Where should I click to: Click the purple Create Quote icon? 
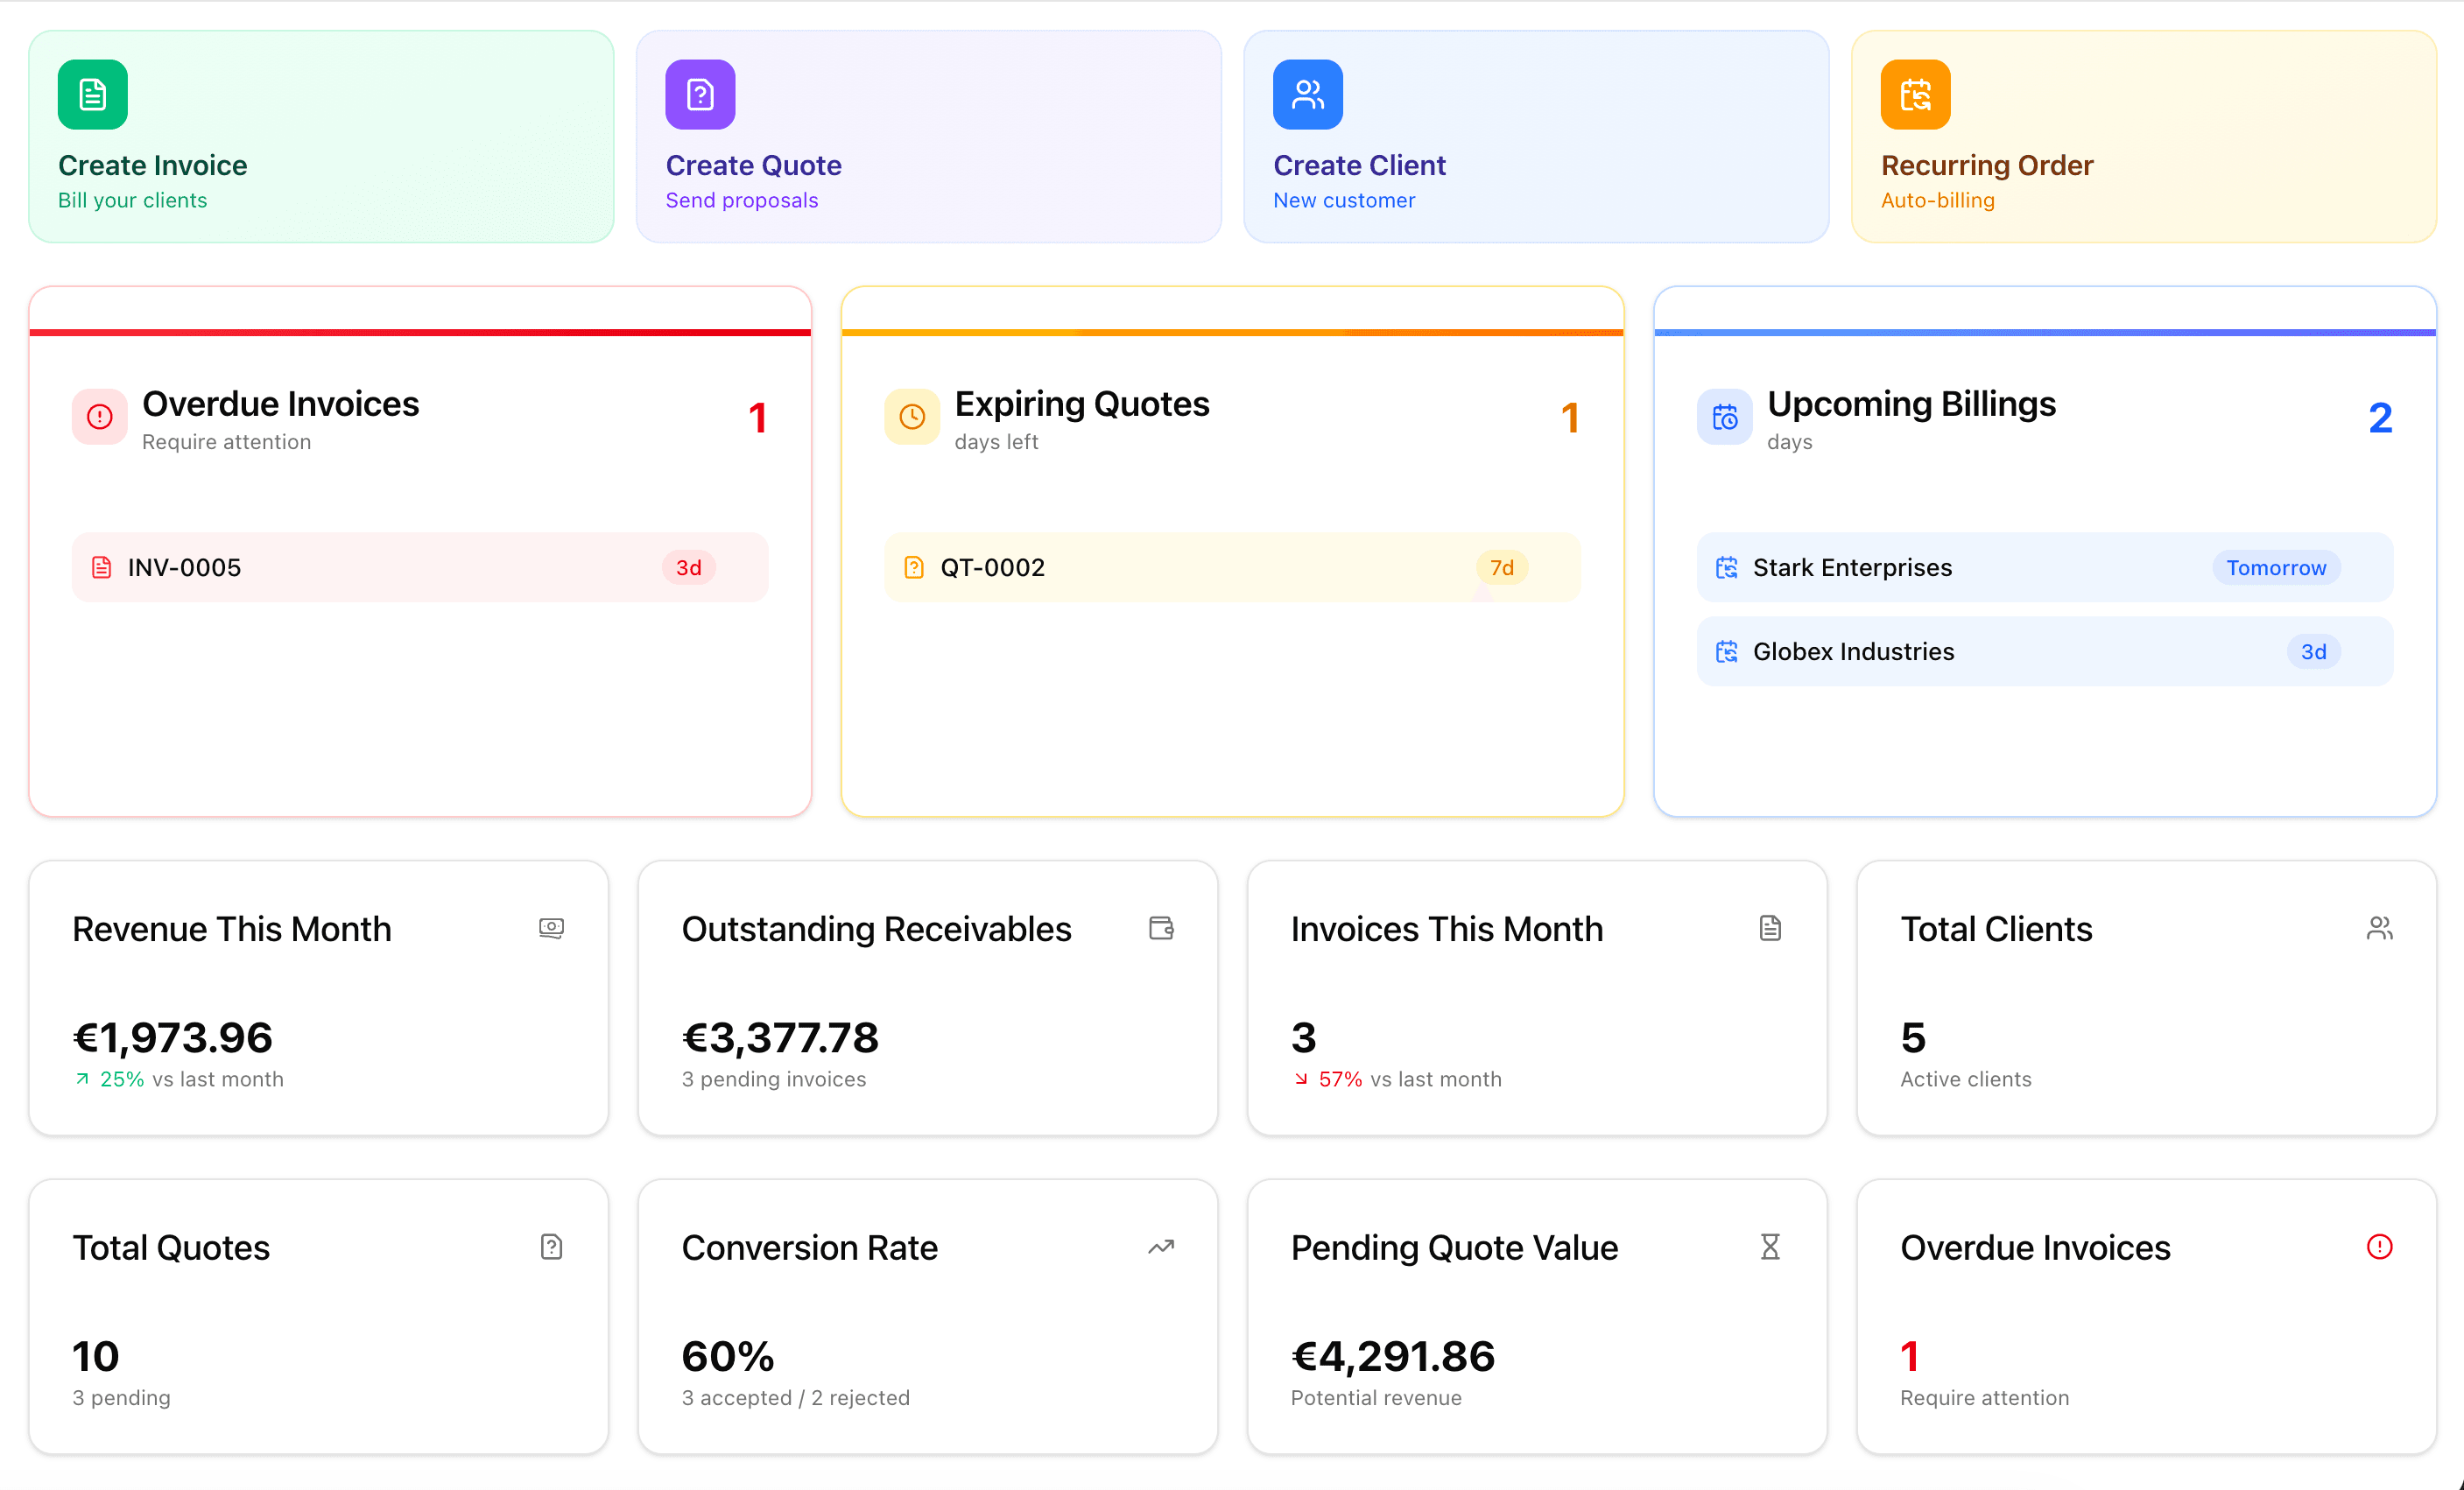(x=699, y=94)
